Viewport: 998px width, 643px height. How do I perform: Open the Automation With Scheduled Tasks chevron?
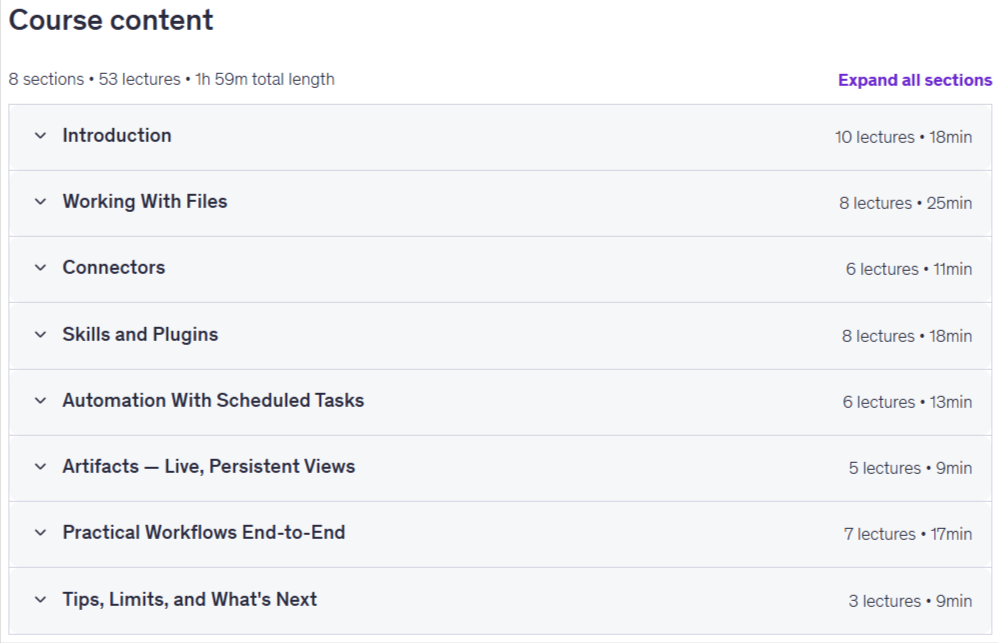(x=40, y=401)
